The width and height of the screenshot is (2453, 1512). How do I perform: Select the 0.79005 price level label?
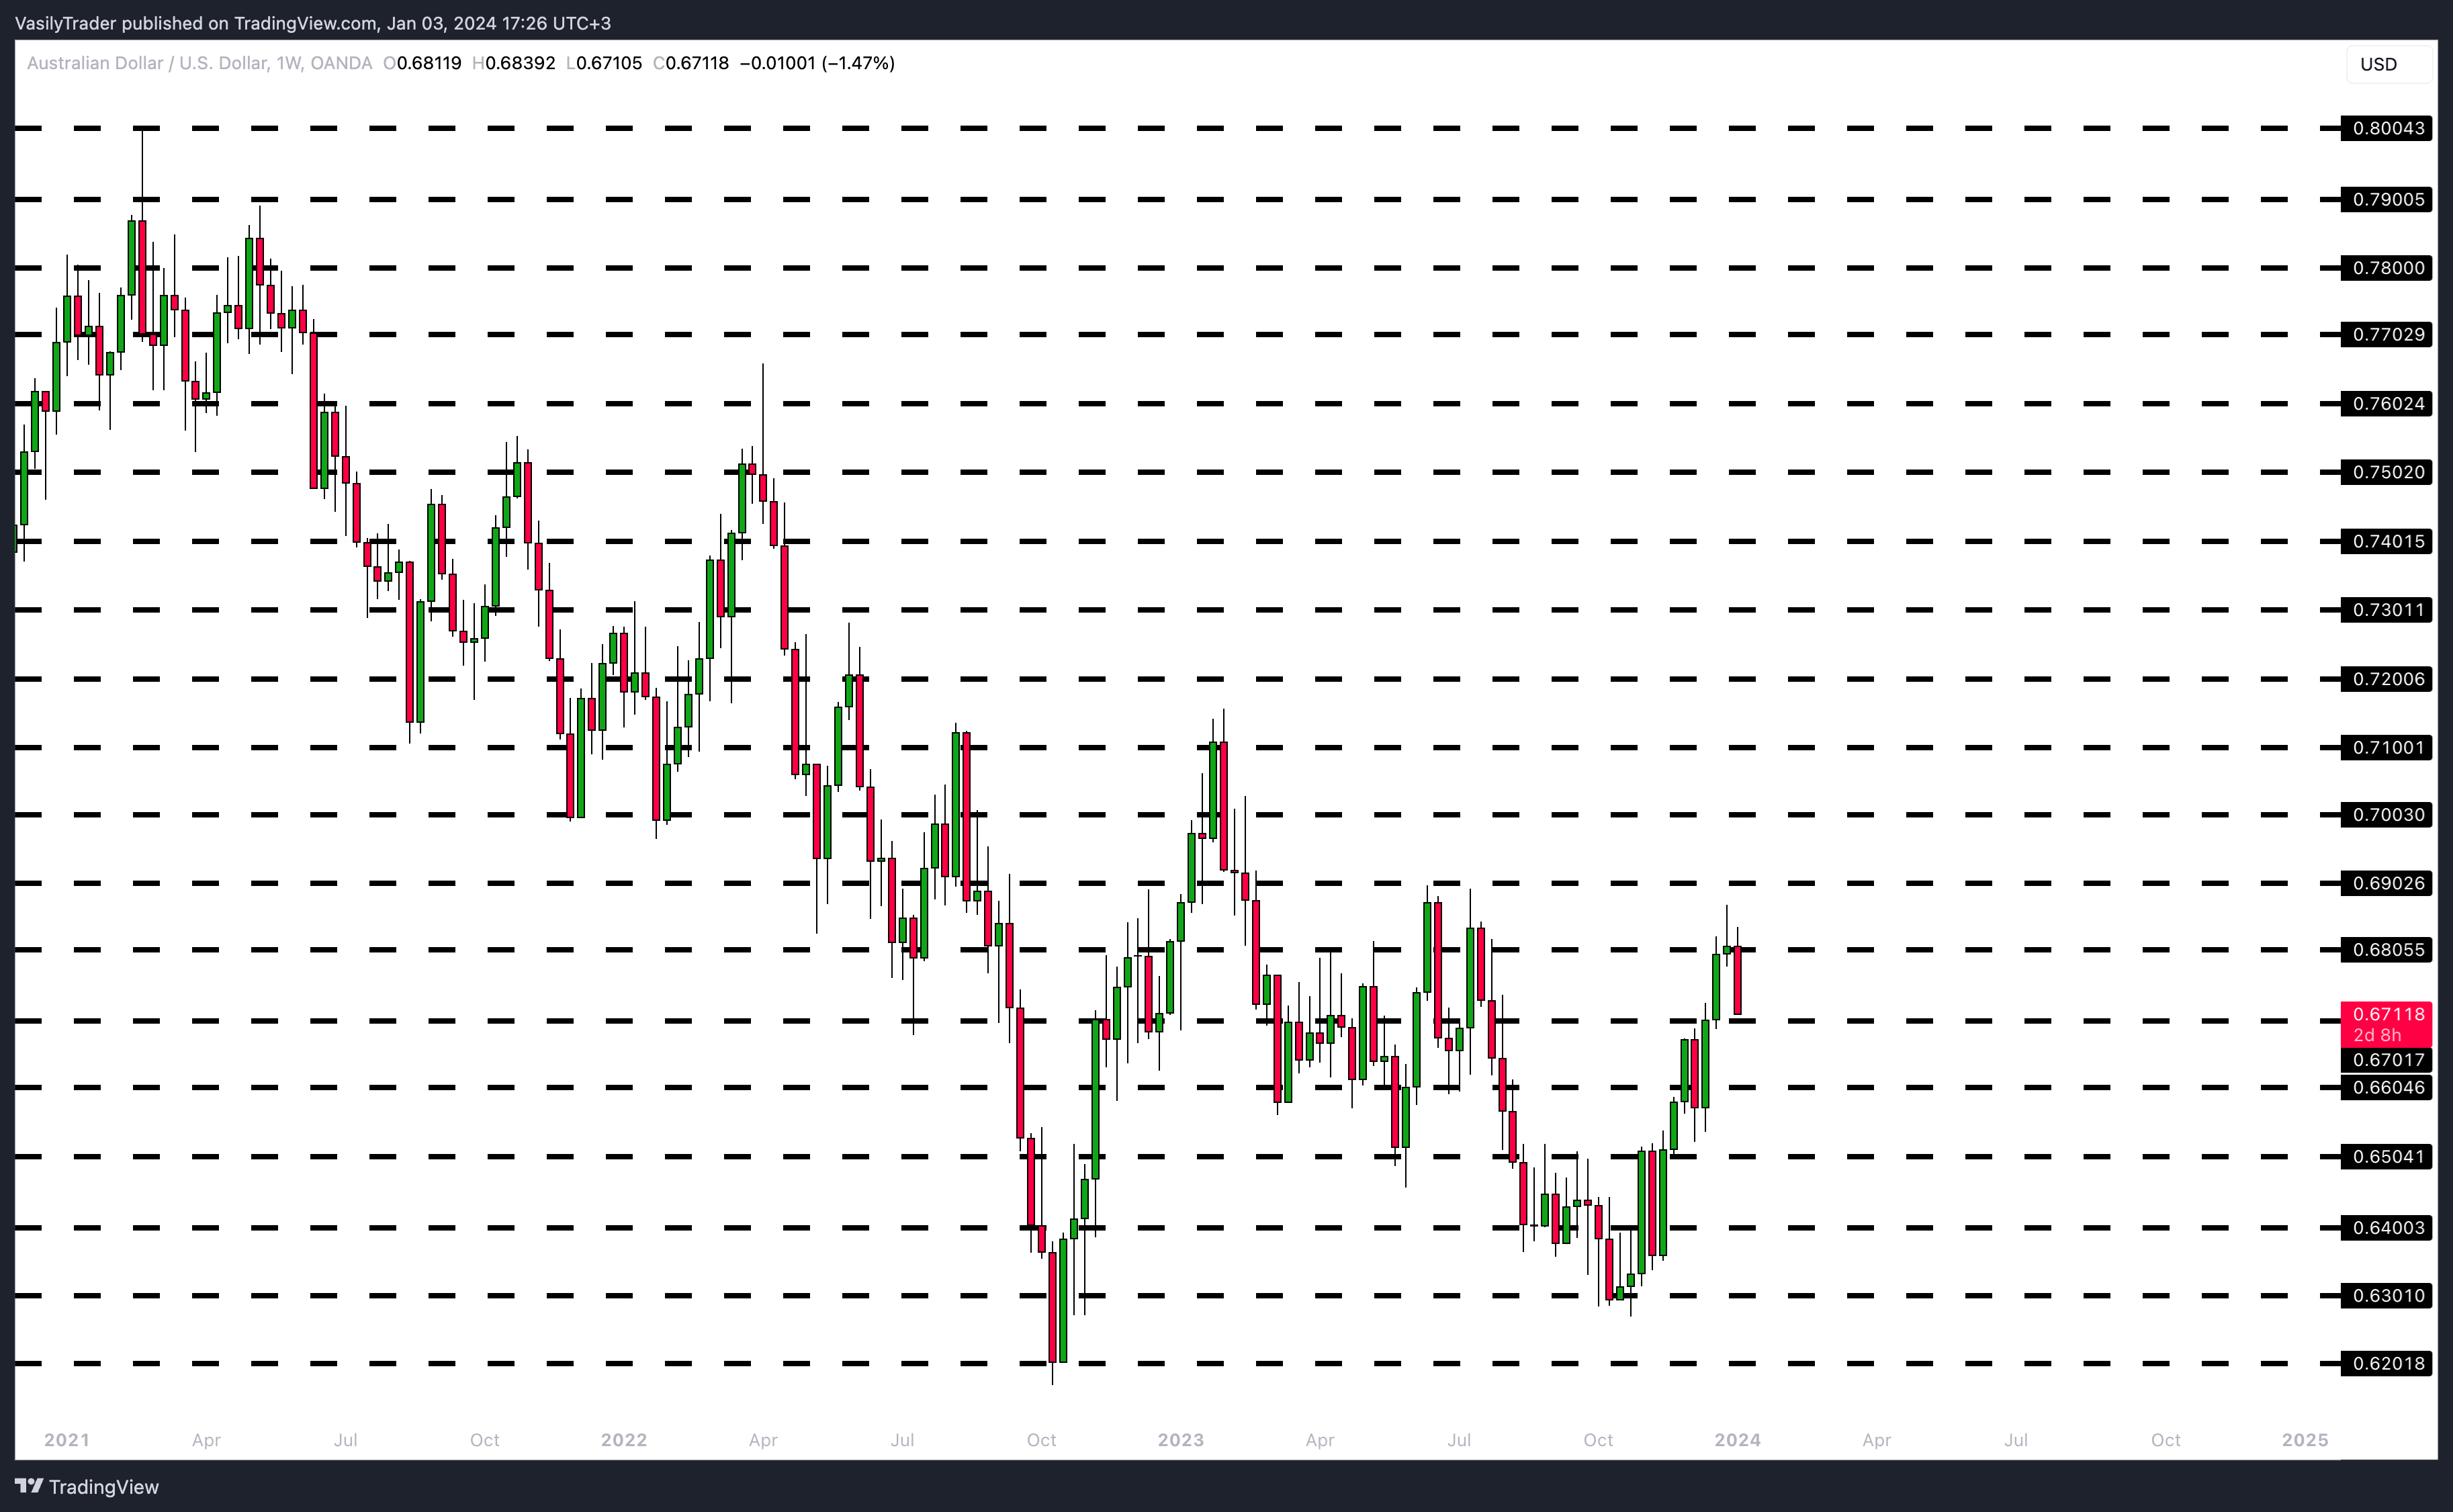pyautogui.click(x=2386, y=200)
